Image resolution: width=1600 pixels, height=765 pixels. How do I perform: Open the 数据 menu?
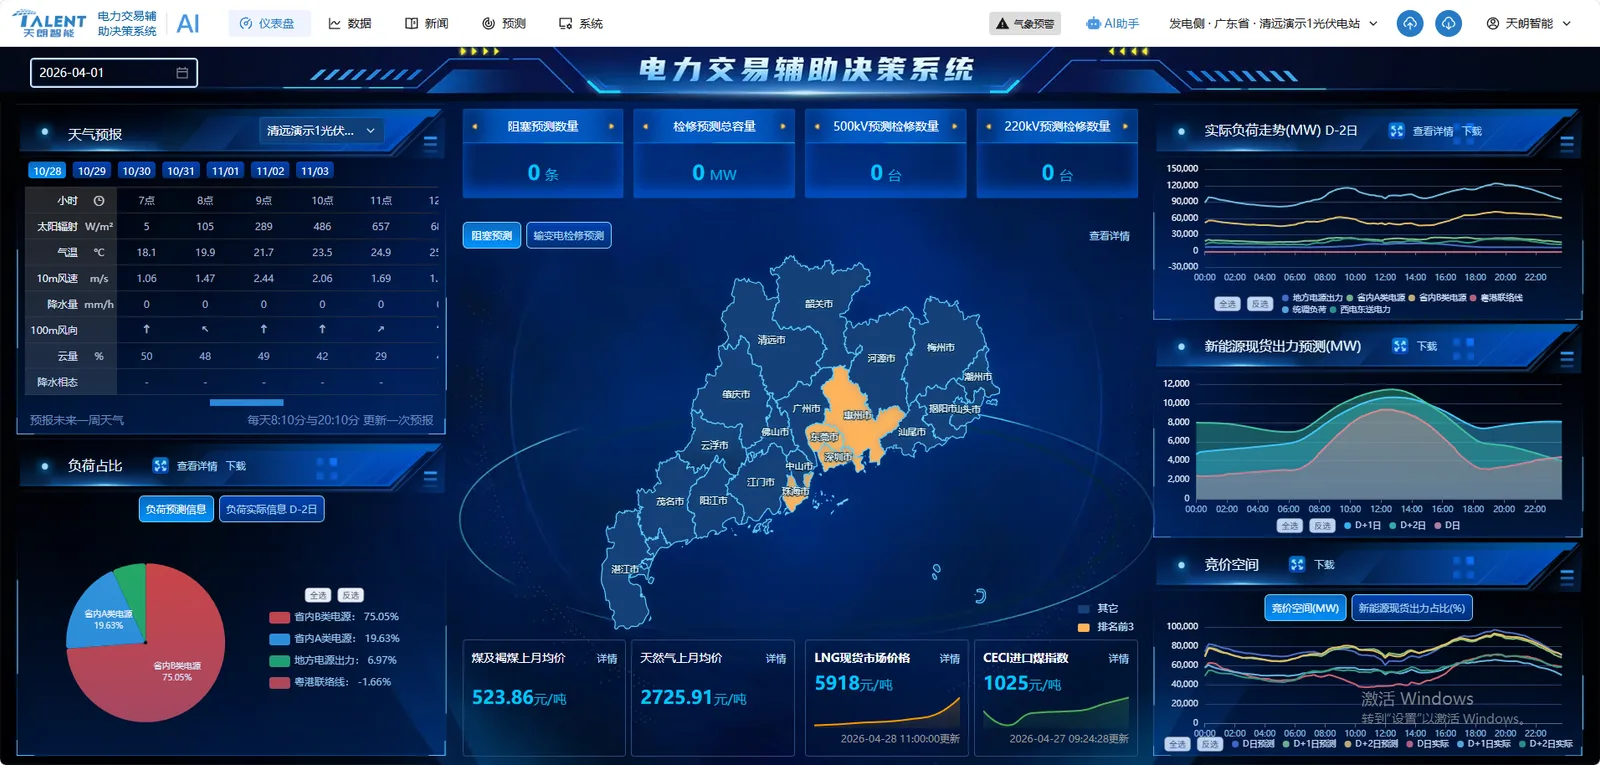pos(350,23)
